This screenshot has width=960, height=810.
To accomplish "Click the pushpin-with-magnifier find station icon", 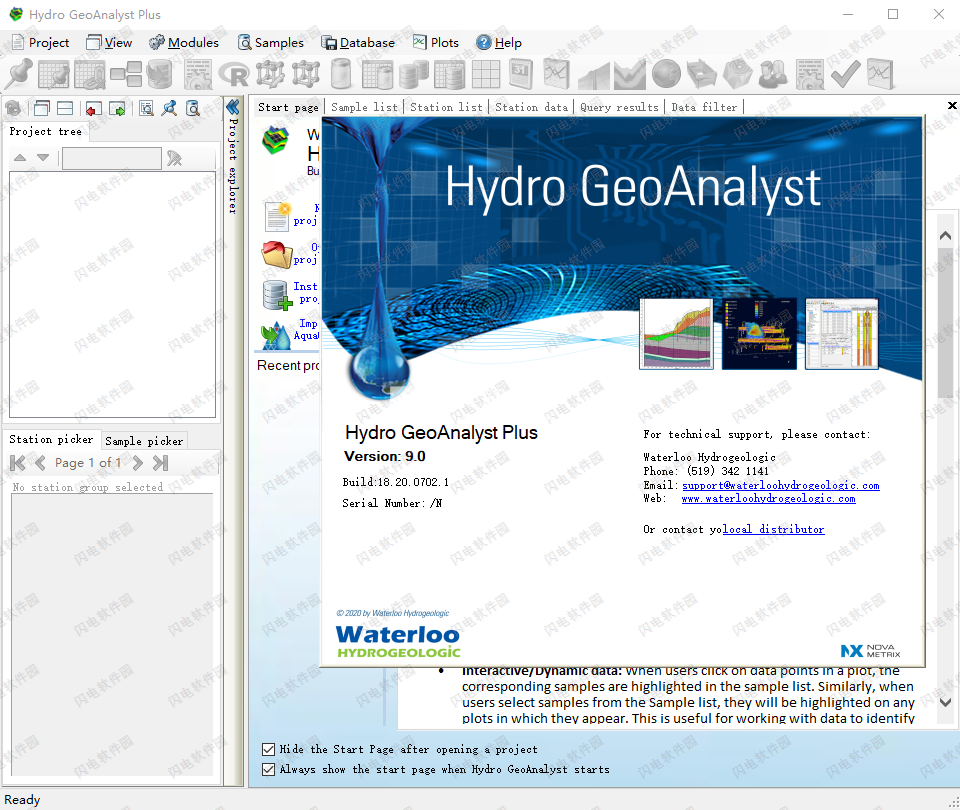I will (x=169, y=108).
